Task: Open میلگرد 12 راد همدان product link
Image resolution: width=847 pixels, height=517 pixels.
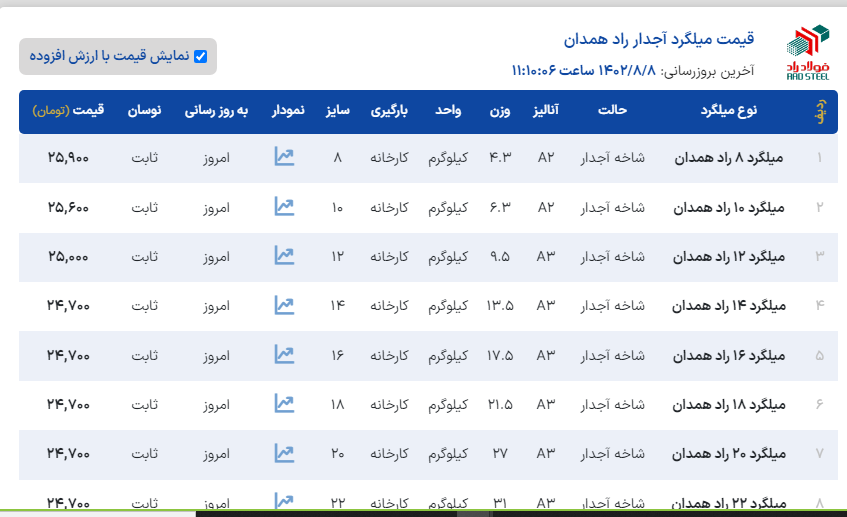Action: [729, 256]
